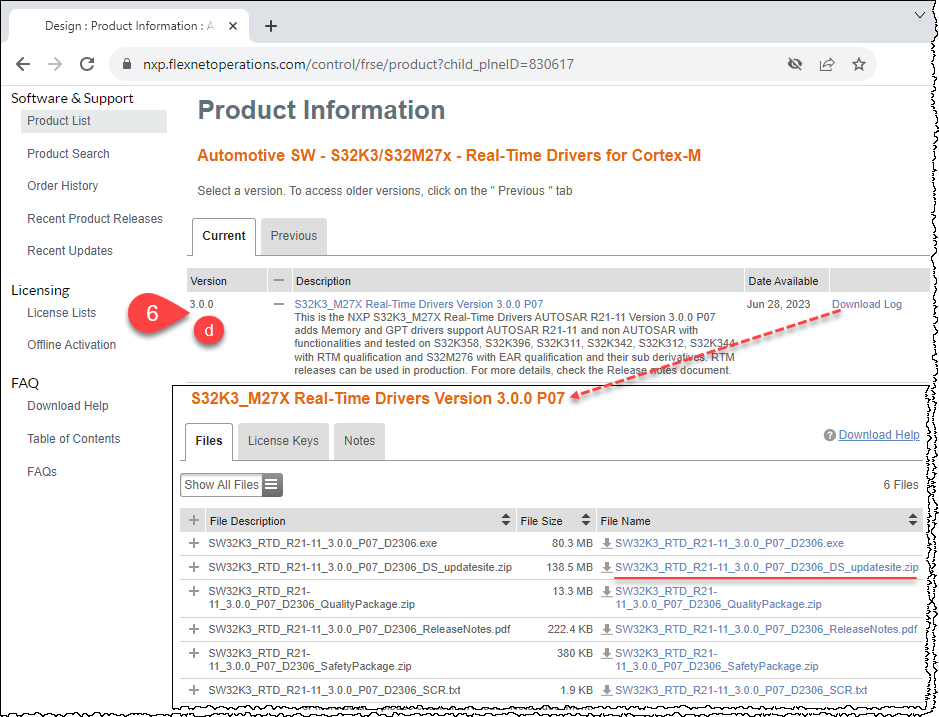Sort by File Size column arrows
939x717 pixels.
point(586,520)
